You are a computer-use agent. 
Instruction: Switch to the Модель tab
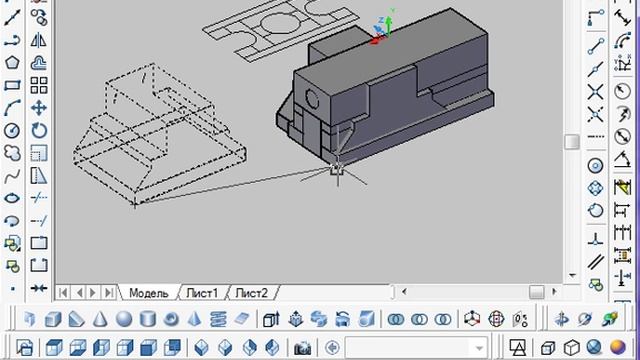click(x=149, y=293)
